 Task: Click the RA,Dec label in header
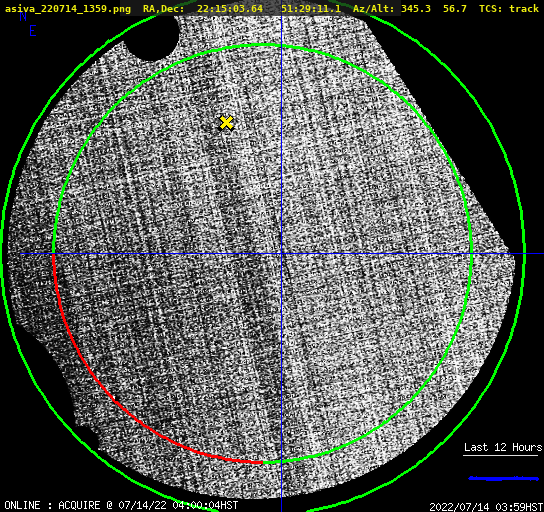163,9
